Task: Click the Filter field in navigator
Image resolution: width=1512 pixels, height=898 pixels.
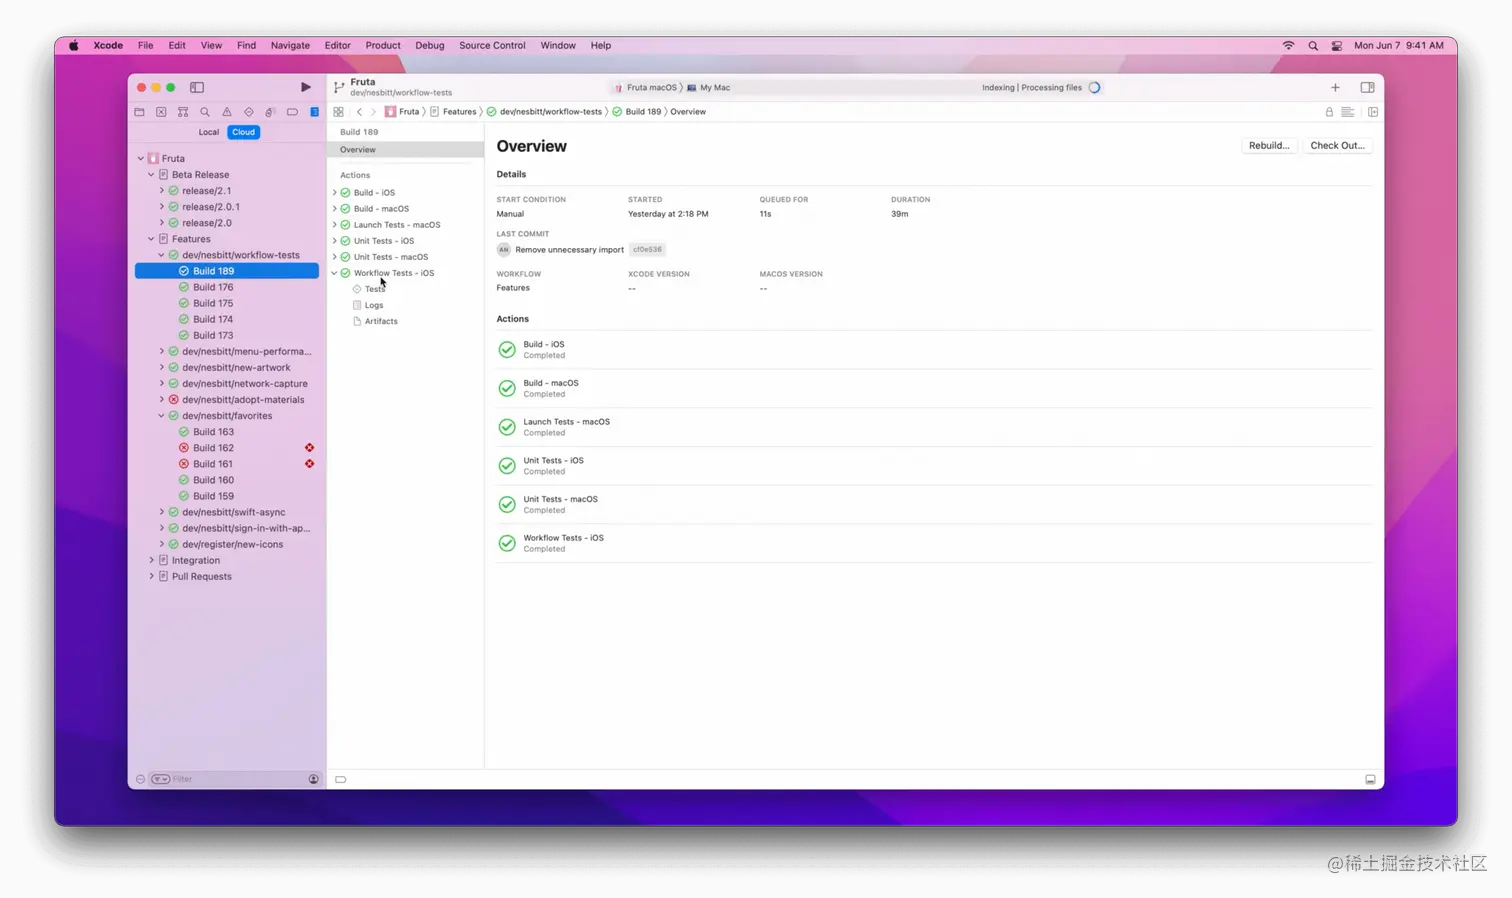Action: point(235,779)
